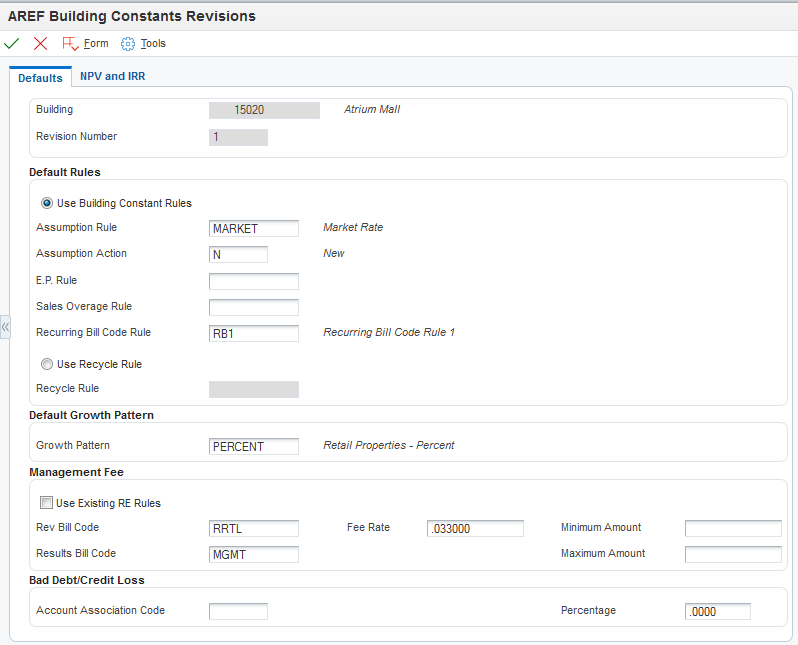
Task: Click the Fee Rate label
Action: (368, 527)
